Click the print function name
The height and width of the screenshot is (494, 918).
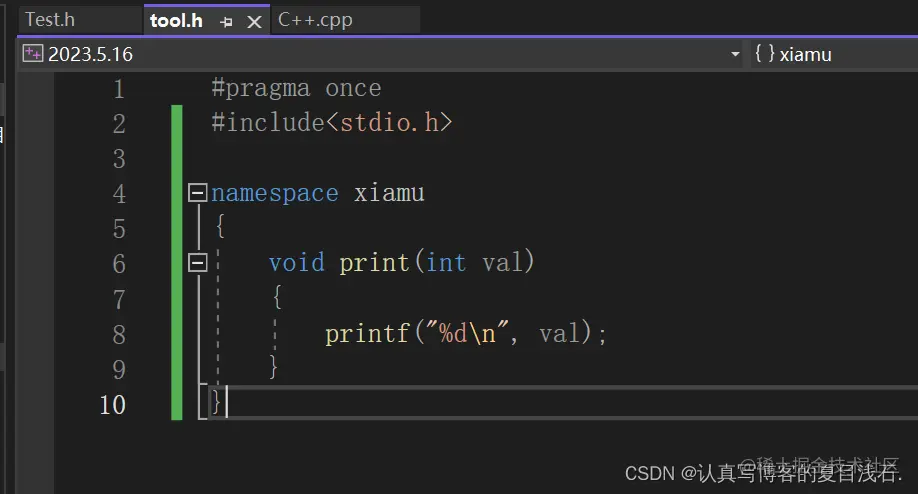coord(374,263)
